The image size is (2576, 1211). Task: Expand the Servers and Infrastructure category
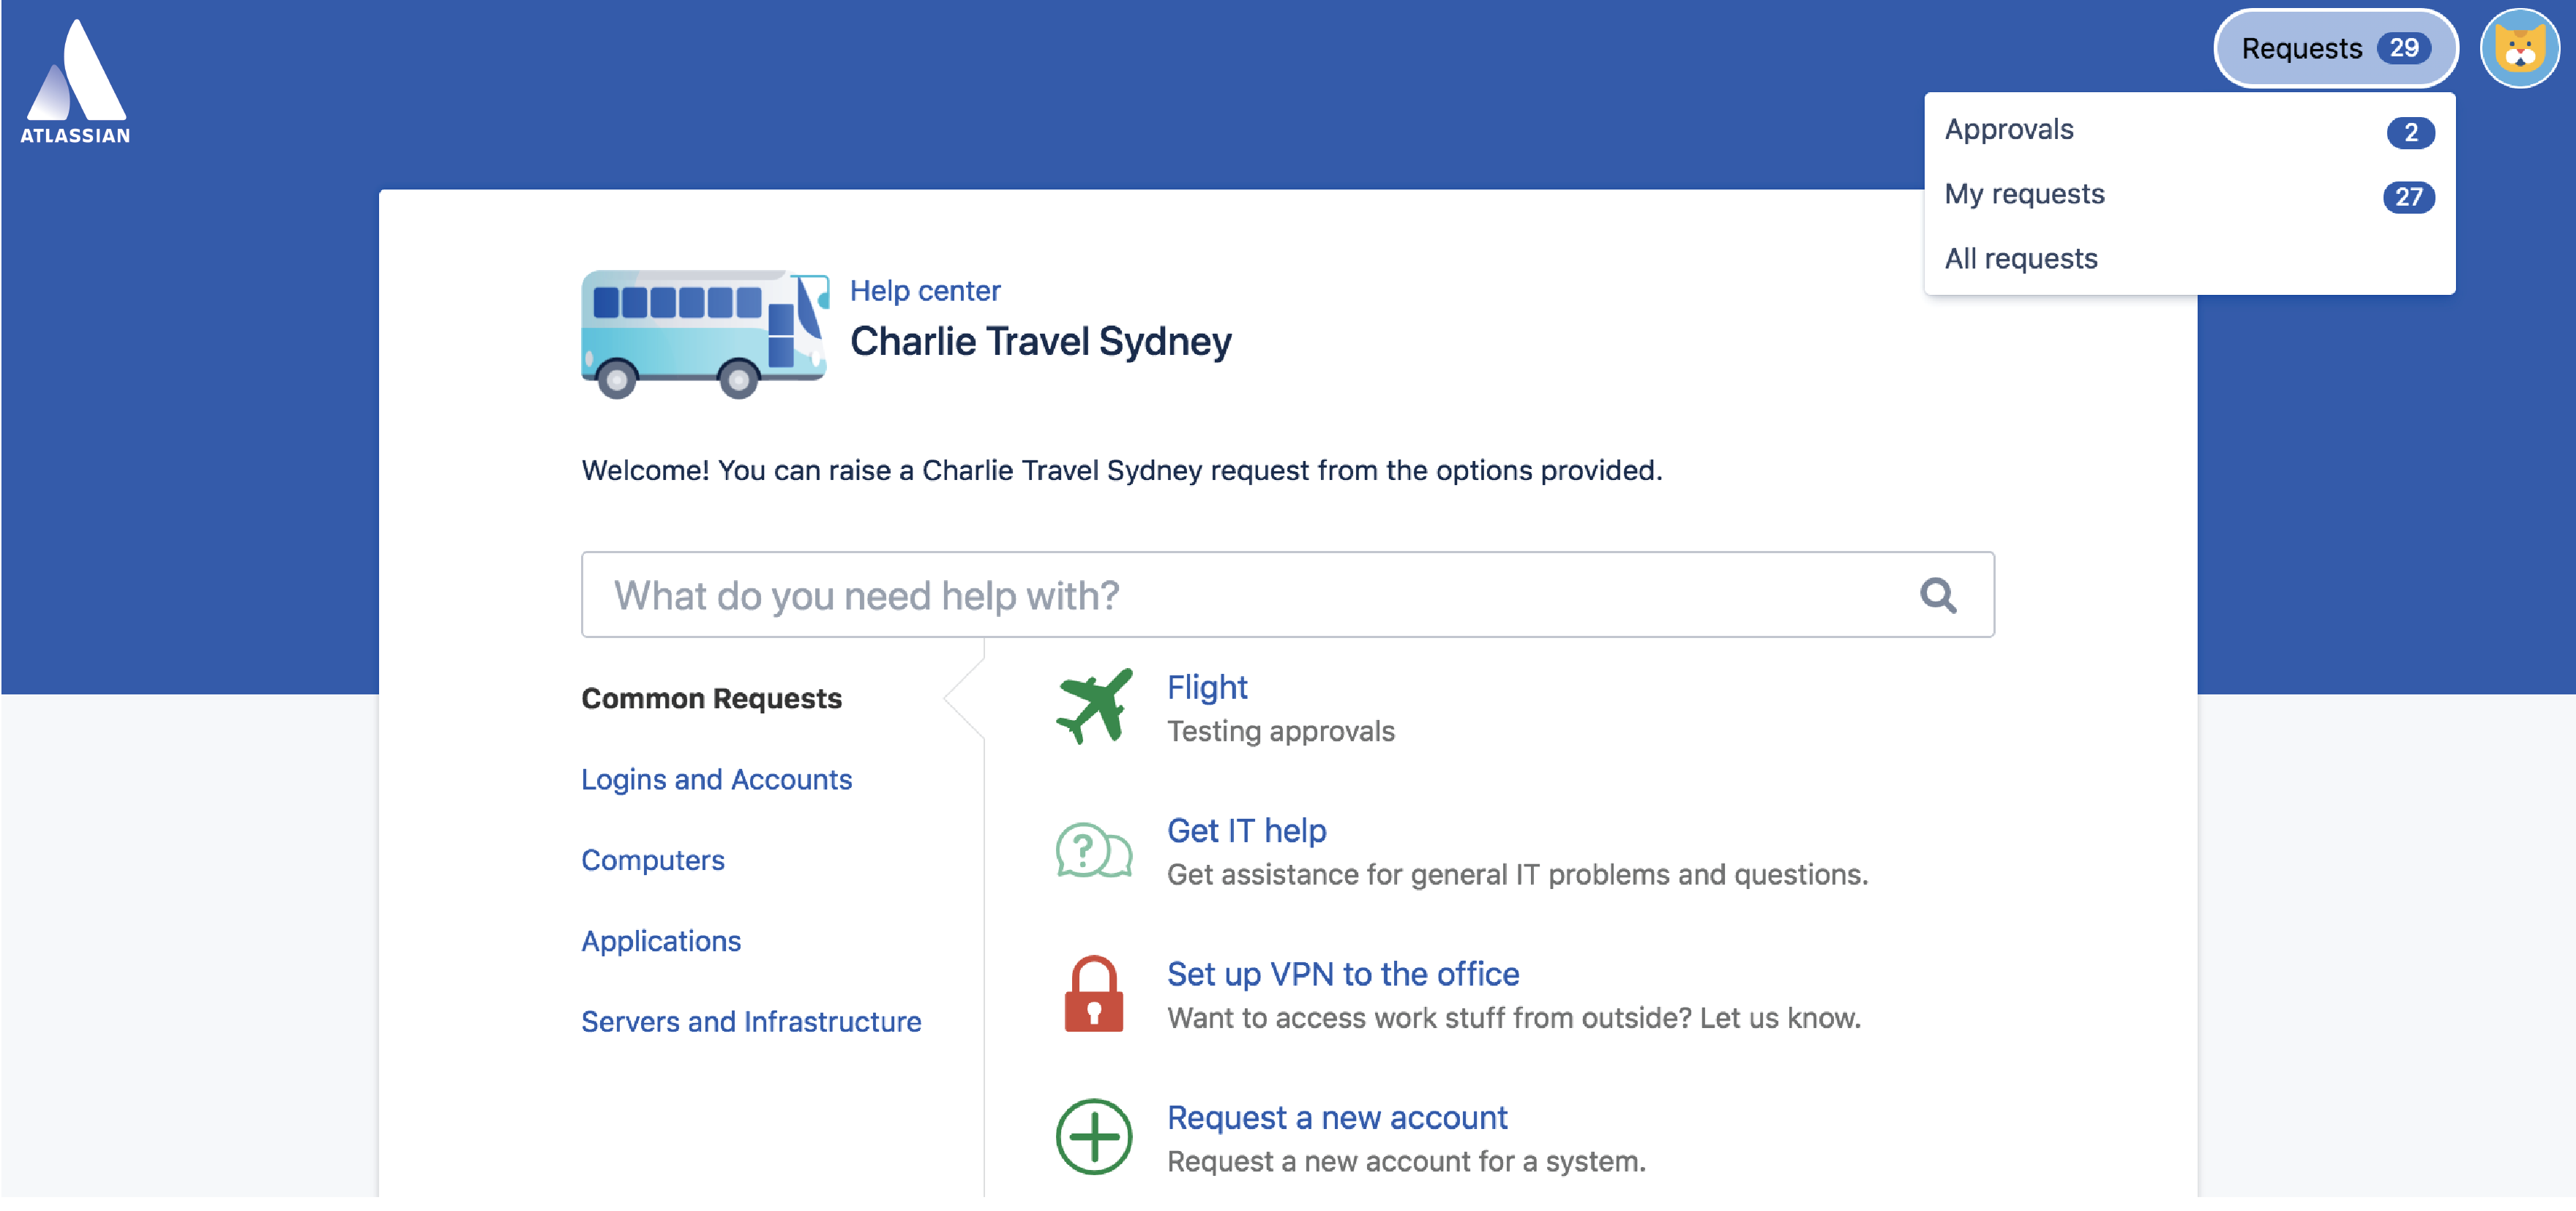coord(751,1022)
